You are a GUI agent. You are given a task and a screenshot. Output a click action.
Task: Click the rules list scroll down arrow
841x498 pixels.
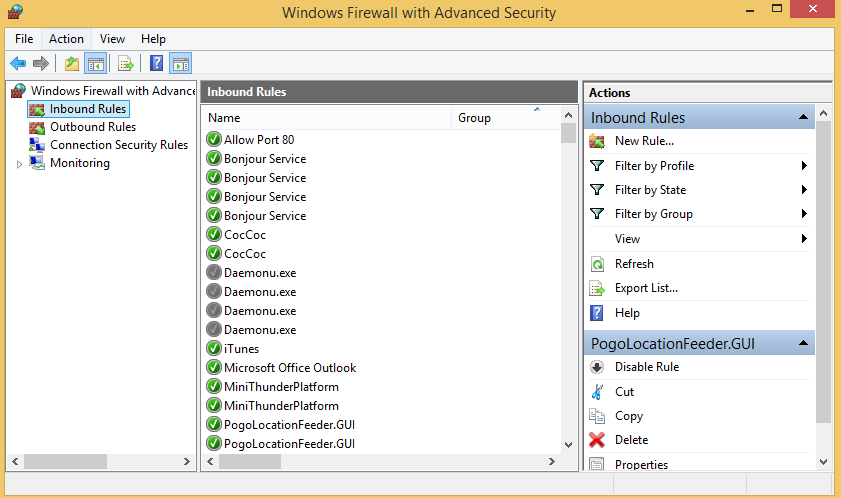click(x=569, y=445)
